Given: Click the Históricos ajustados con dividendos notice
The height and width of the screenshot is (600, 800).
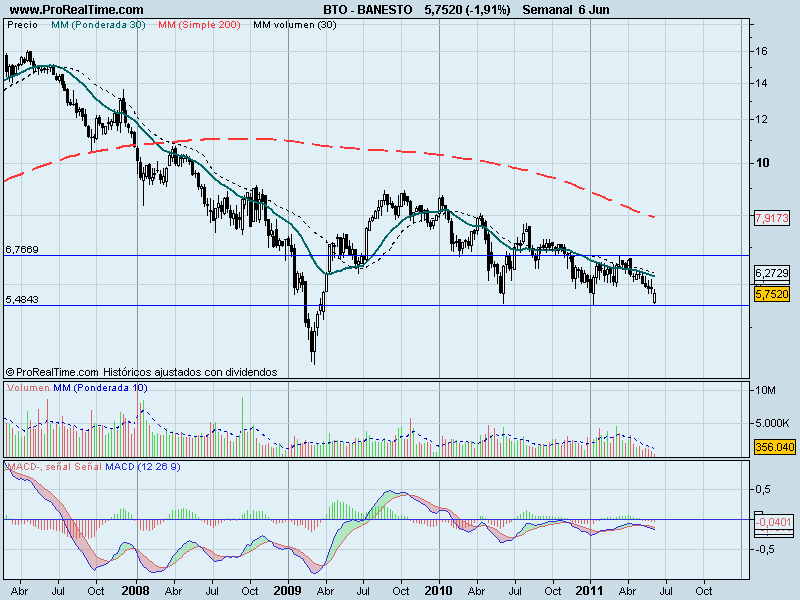Looking at the screenshot, I should (190, 372).
